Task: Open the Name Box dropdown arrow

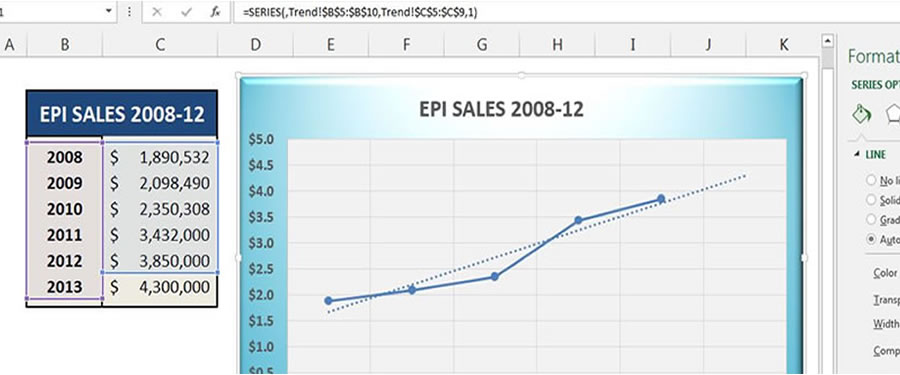Action: [x=109, y=11]
